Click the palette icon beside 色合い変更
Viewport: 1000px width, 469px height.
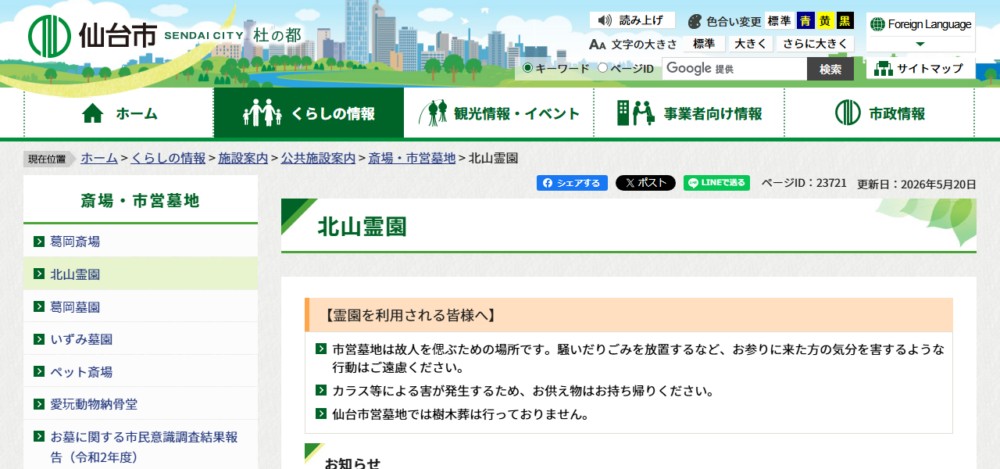695,22
